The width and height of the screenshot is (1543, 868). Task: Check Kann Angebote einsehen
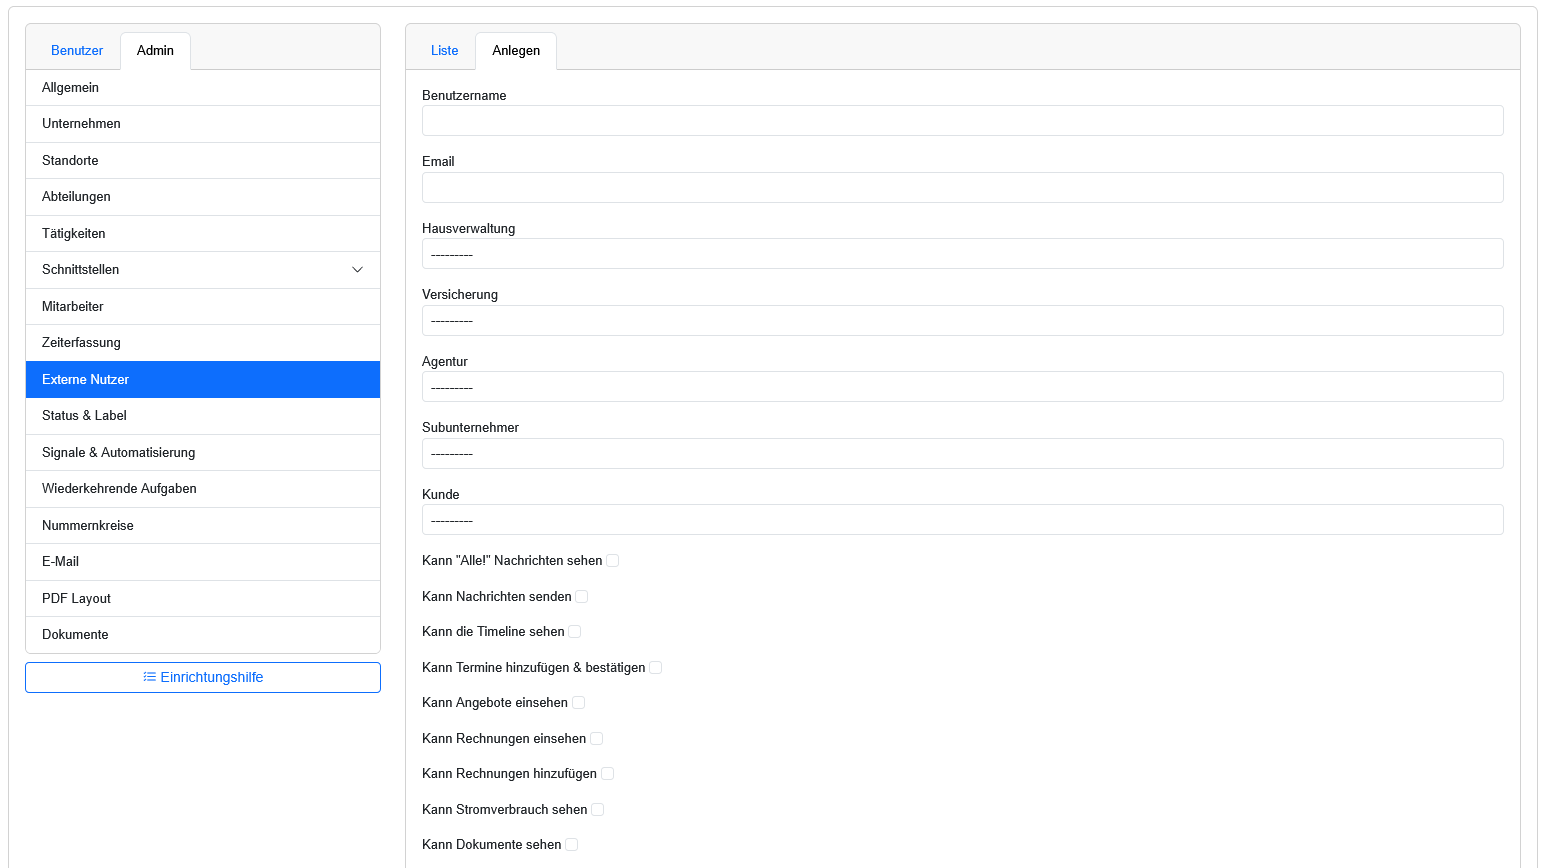(579, 703)
